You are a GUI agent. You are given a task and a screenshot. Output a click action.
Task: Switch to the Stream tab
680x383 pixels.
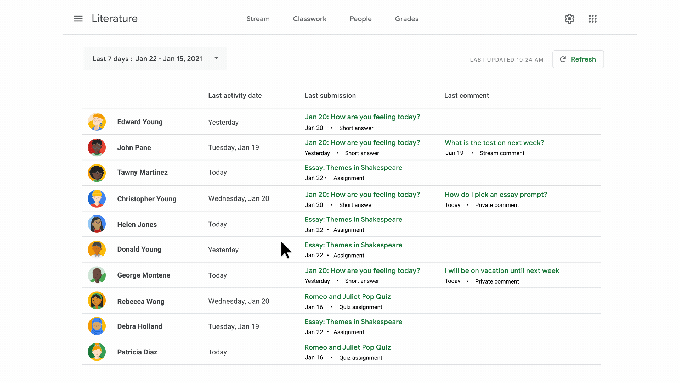tap(258, 19)
